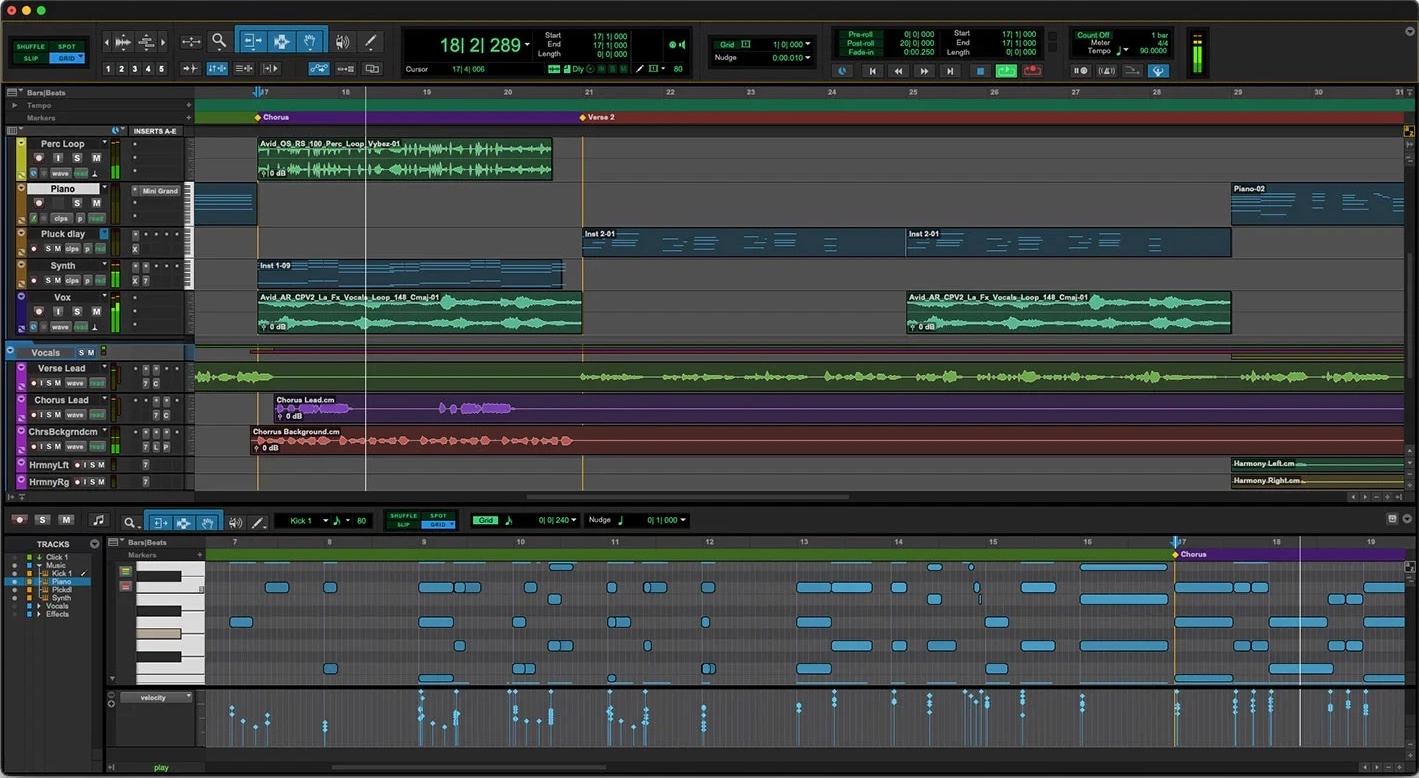
Task: Click the blue Tempo Ruler Enable (Conductor) icon
Action: tap(1157, 71)
